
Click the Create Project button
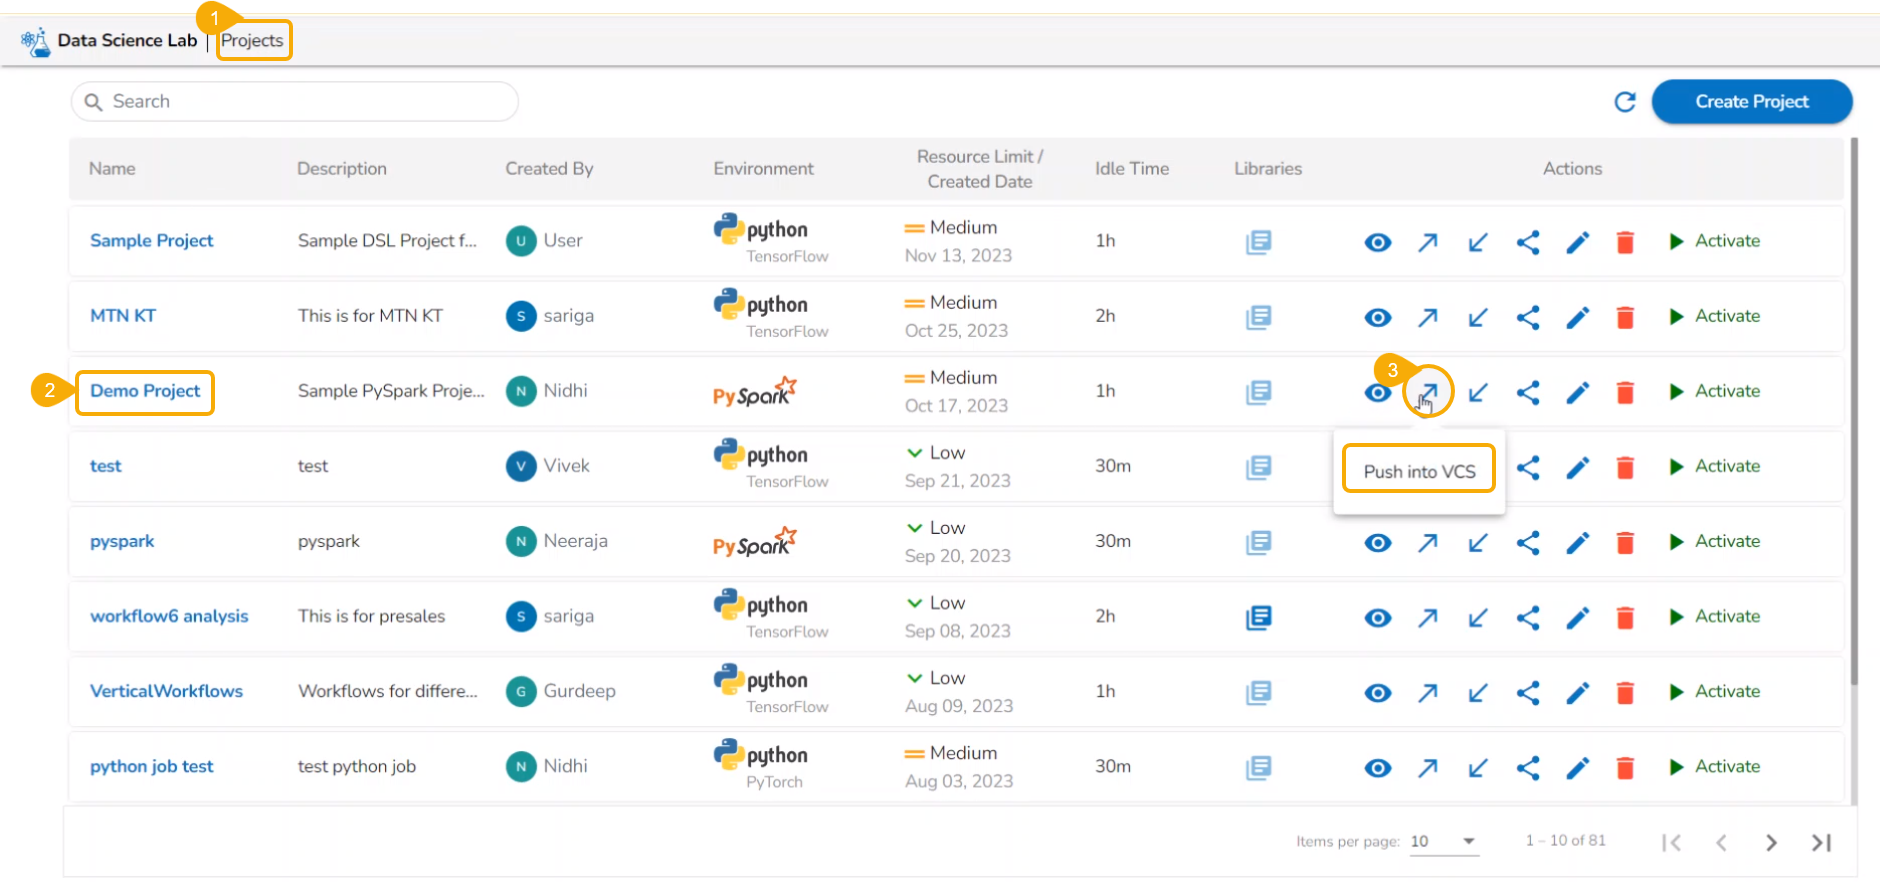point(1751,102)
